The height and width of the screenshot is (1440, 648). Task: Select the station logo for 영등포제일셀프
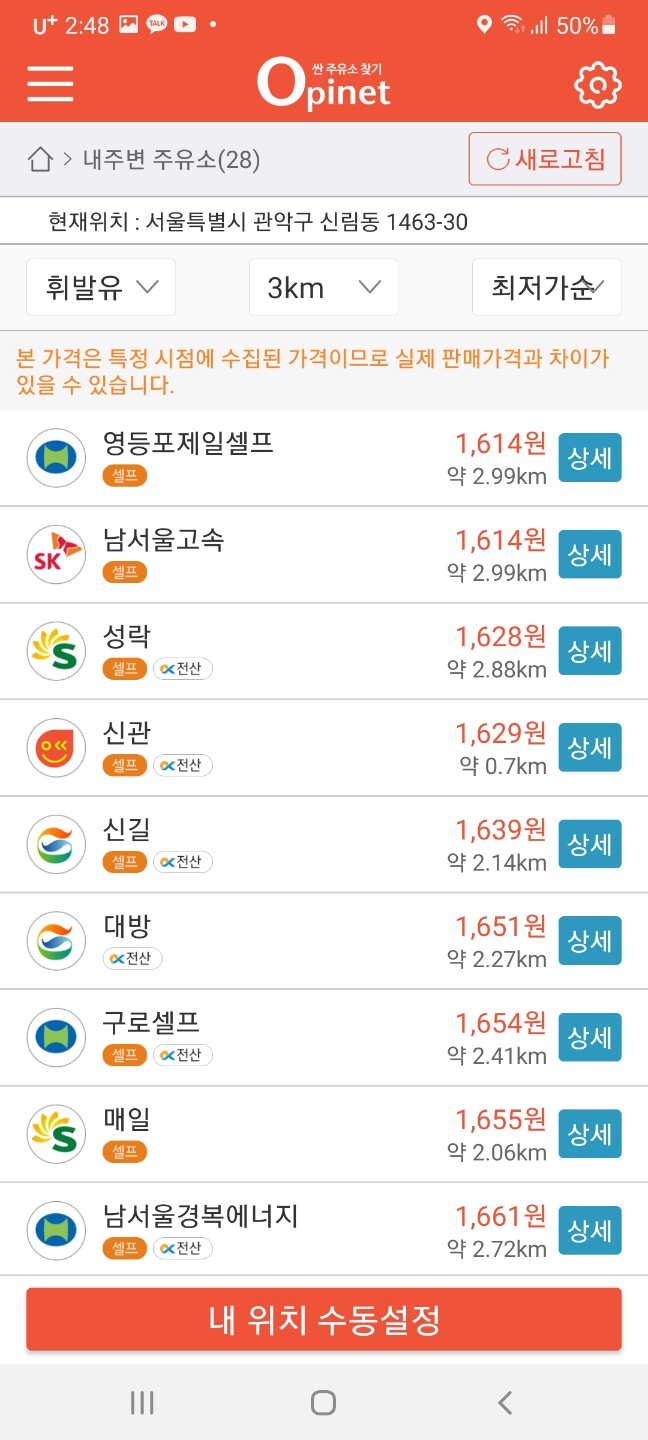[x=56, y=457]
